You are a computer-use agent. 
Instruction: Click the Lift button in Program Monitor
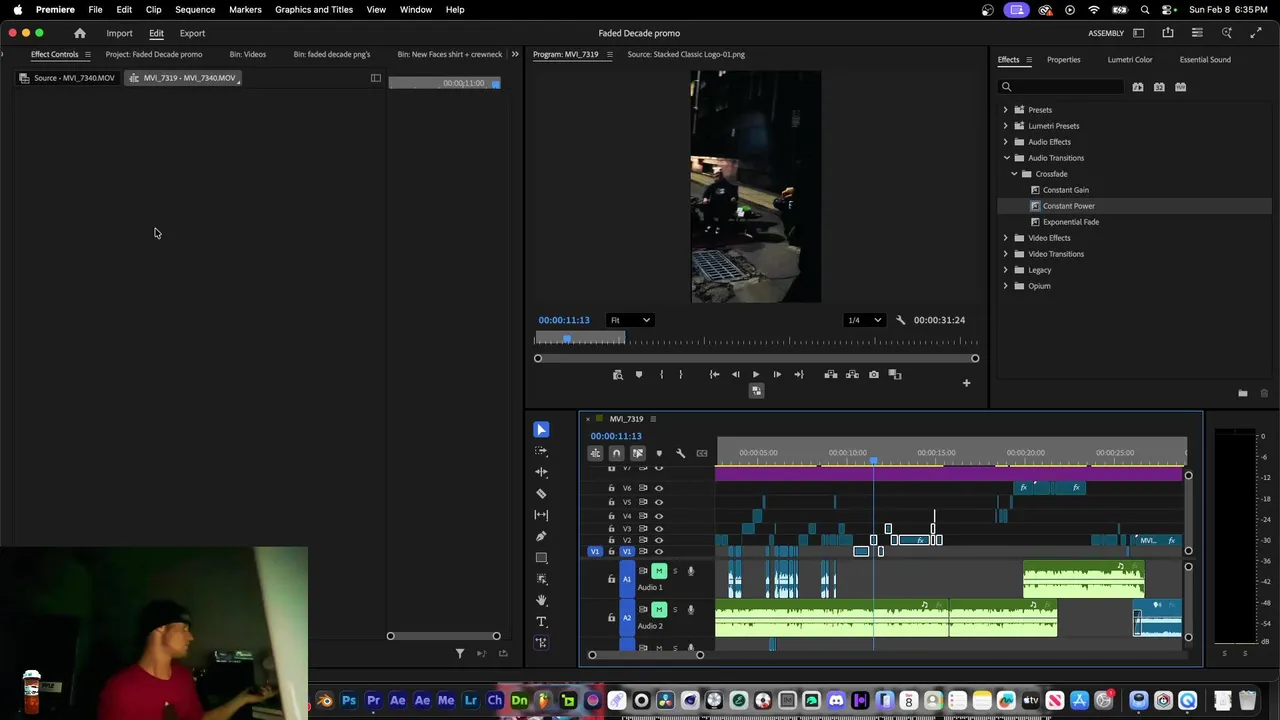pos(830,375)
